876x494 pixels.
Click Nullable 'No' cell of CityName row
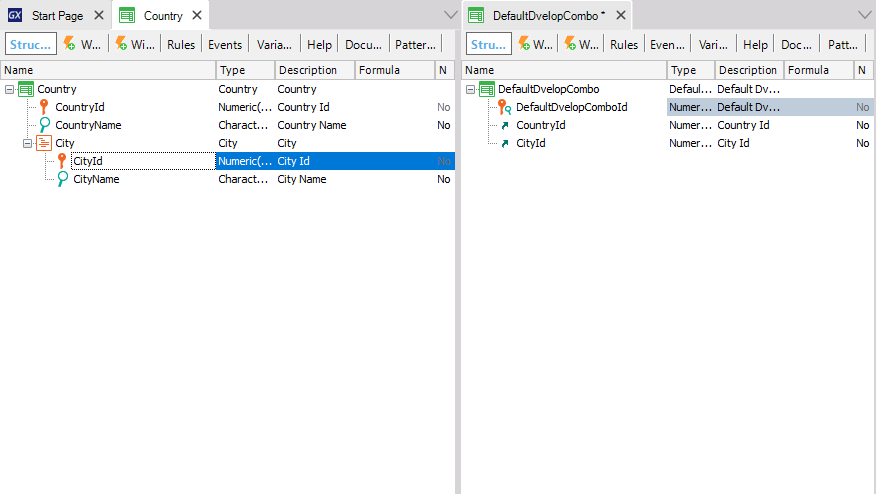pyautogui.click(x=444, y=179)
